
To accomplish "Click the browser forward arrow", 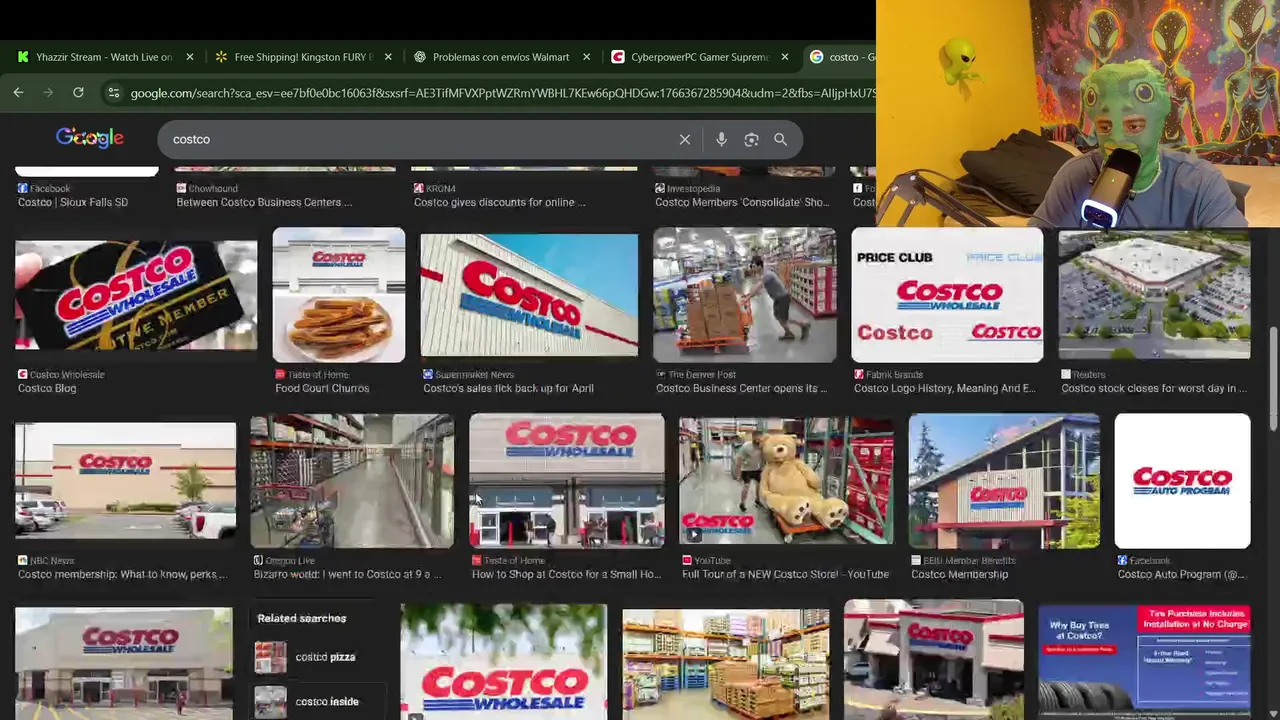I will point(47,93).
